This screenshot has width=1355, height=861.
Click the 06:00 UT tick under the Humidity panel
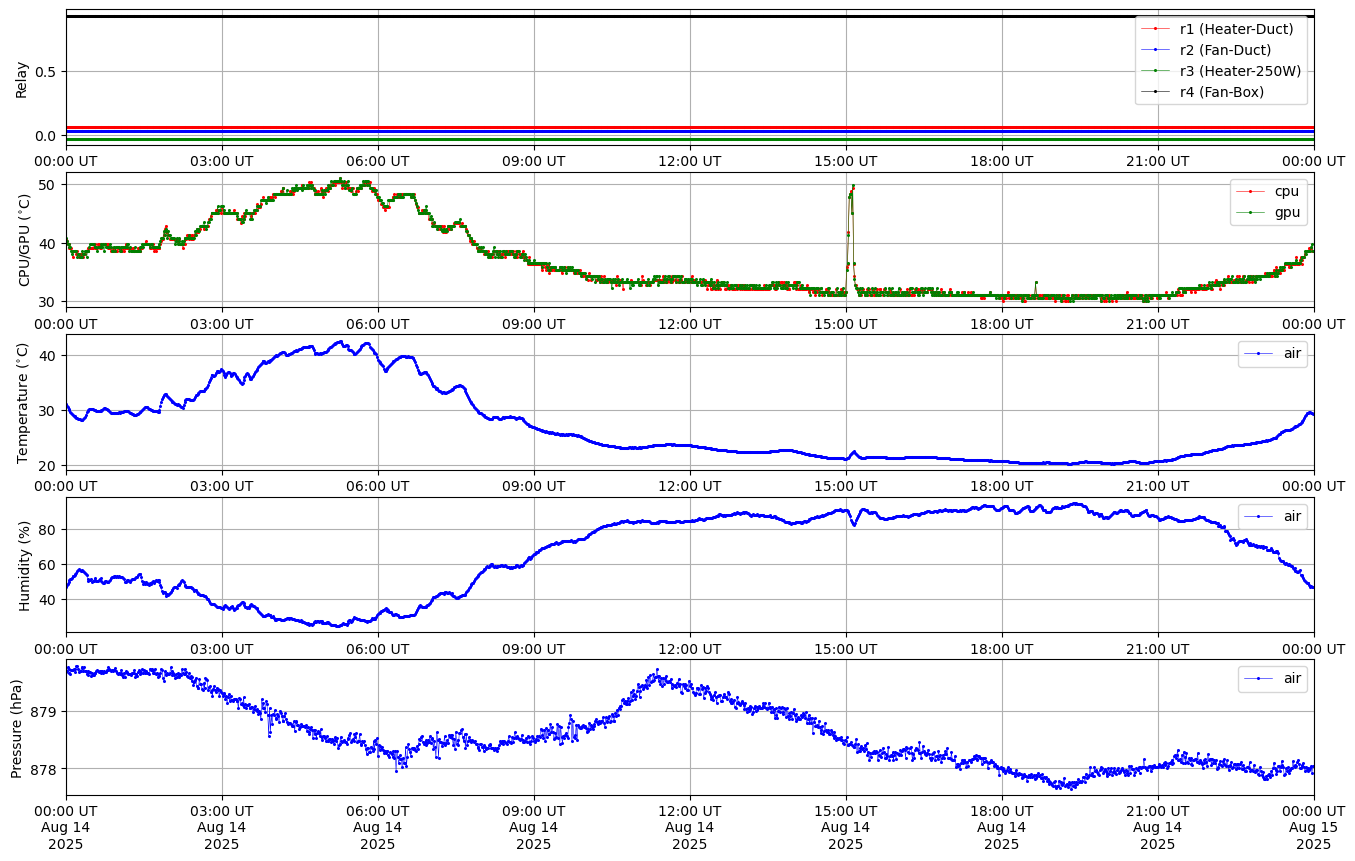pos(378,648)
